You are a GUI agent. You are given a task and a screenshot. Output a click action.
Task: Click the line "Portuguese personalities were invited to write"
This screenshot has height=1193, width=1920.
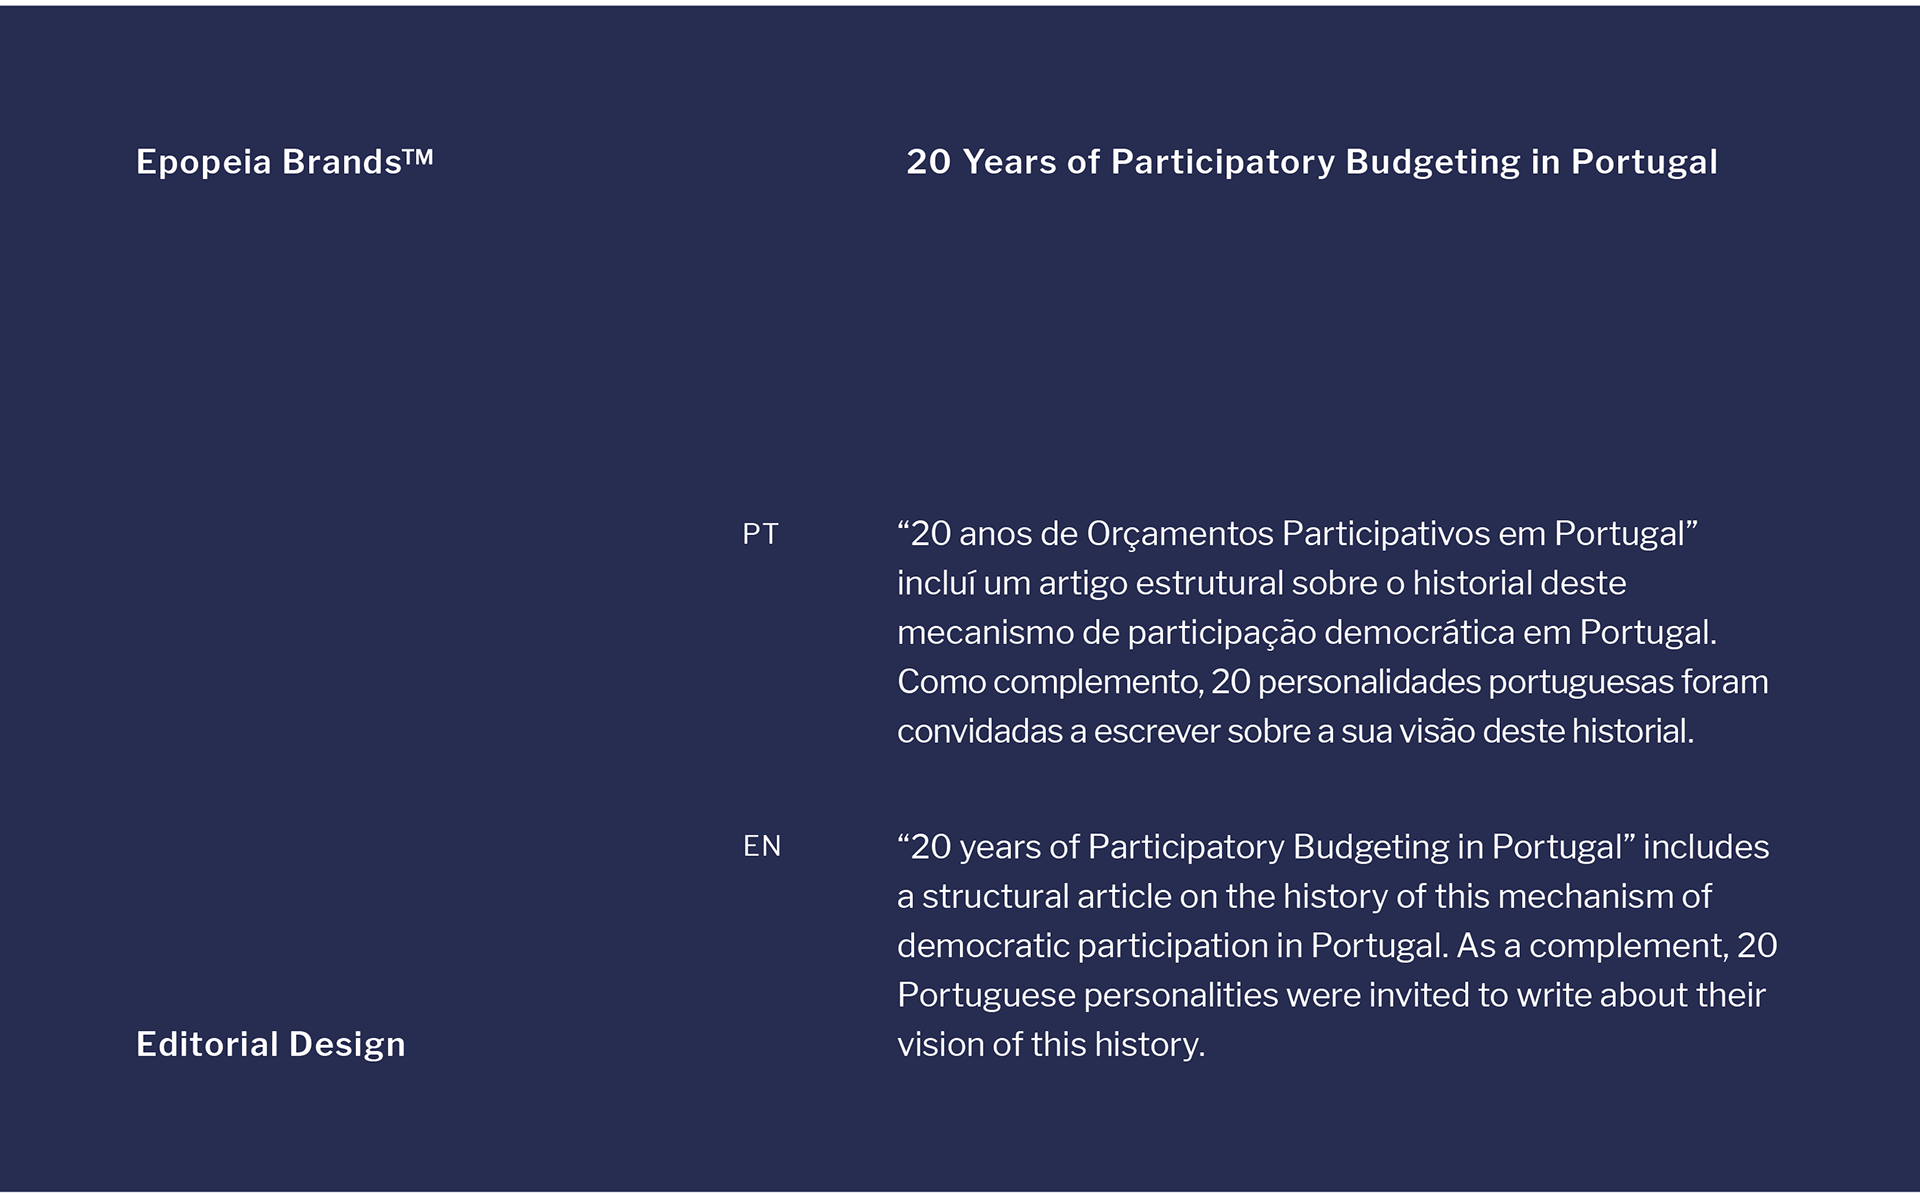tap(1332, 995)
